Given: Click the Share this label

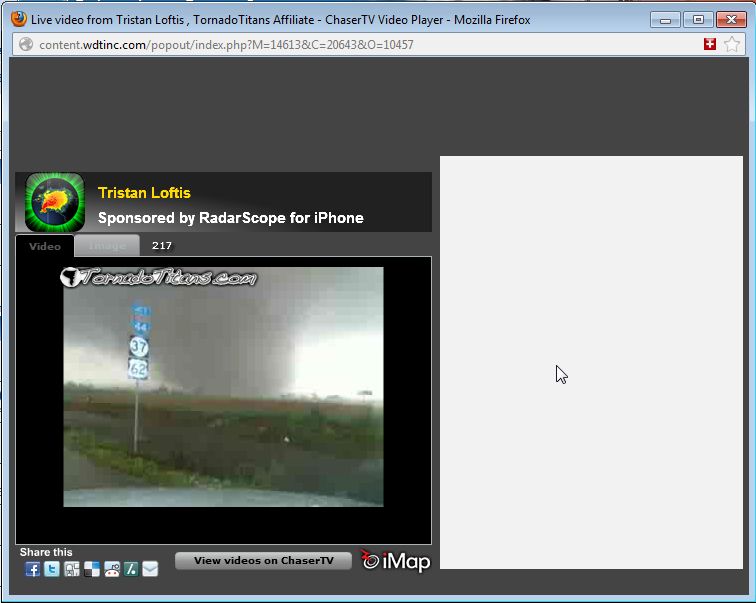Looking at the screenshot, I should (46, 552).
